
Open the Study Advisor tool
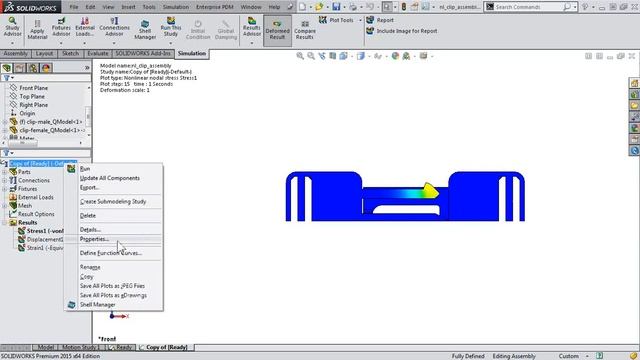pos(12,27)
